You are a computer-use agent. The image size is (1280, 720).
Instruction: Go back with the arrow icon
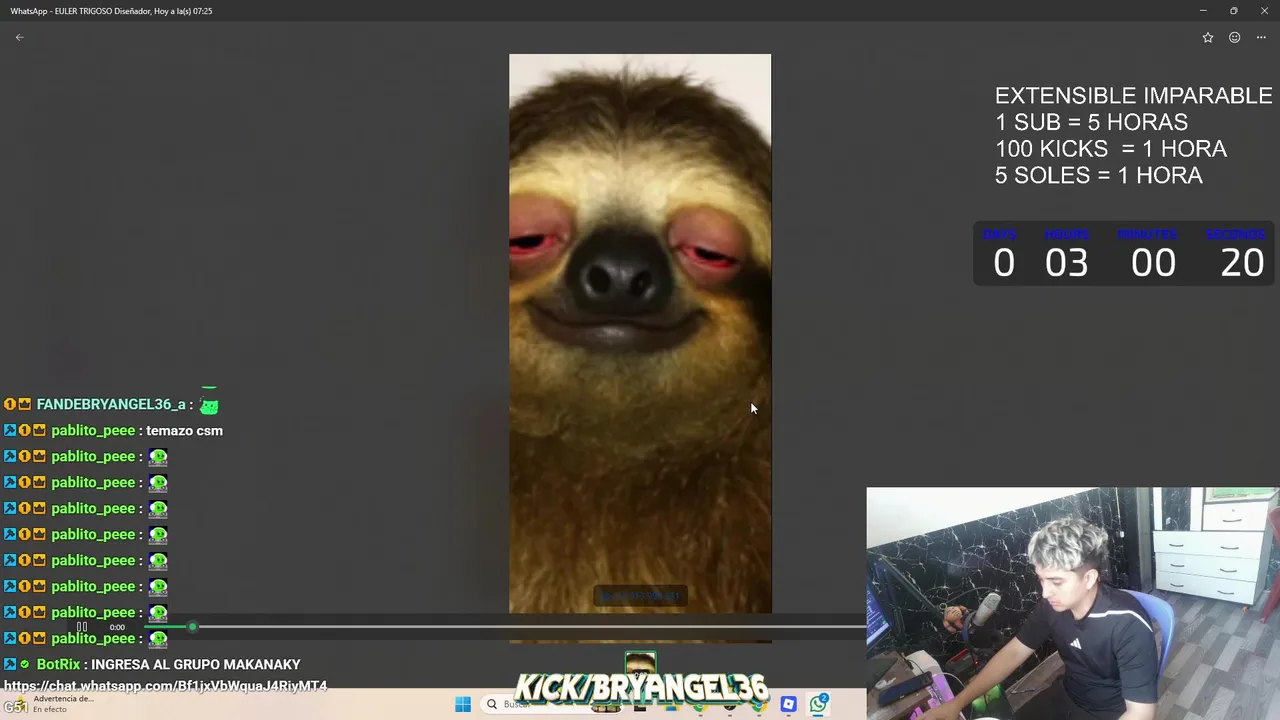point(19,37)
